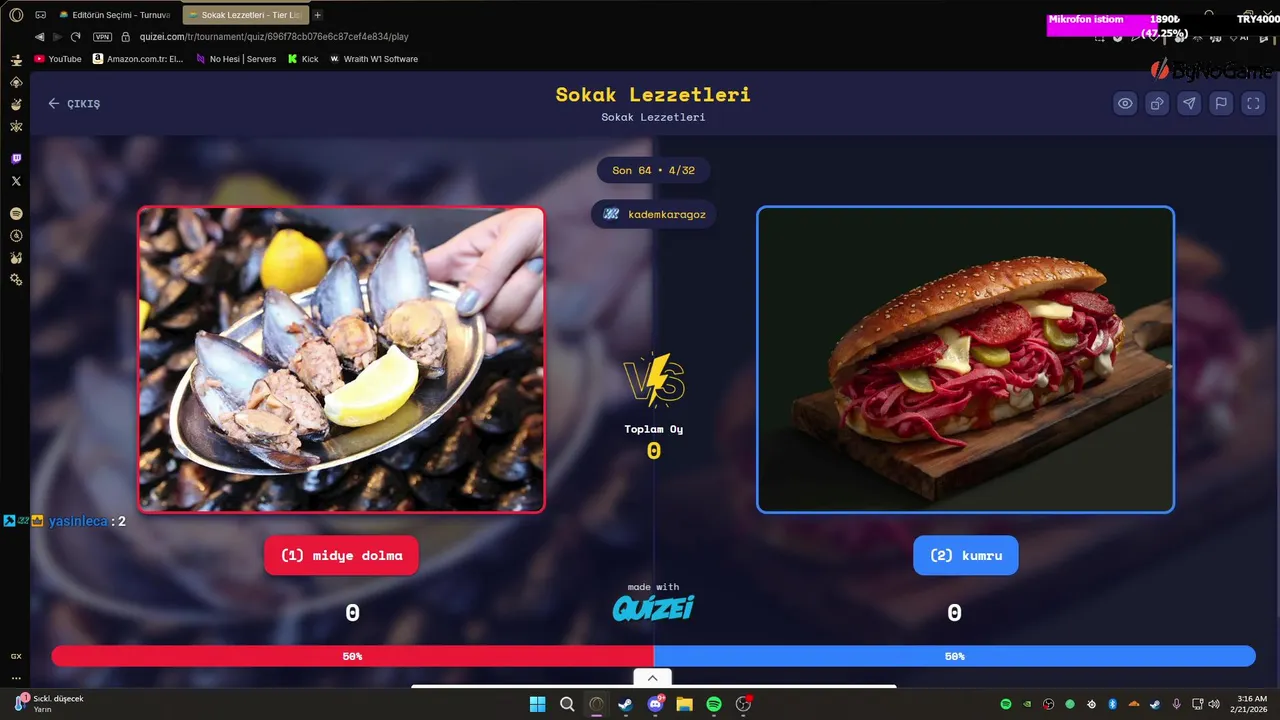1280x720 pixels.
Task: Open the Windows Start menu
Action: click(537, 704)
